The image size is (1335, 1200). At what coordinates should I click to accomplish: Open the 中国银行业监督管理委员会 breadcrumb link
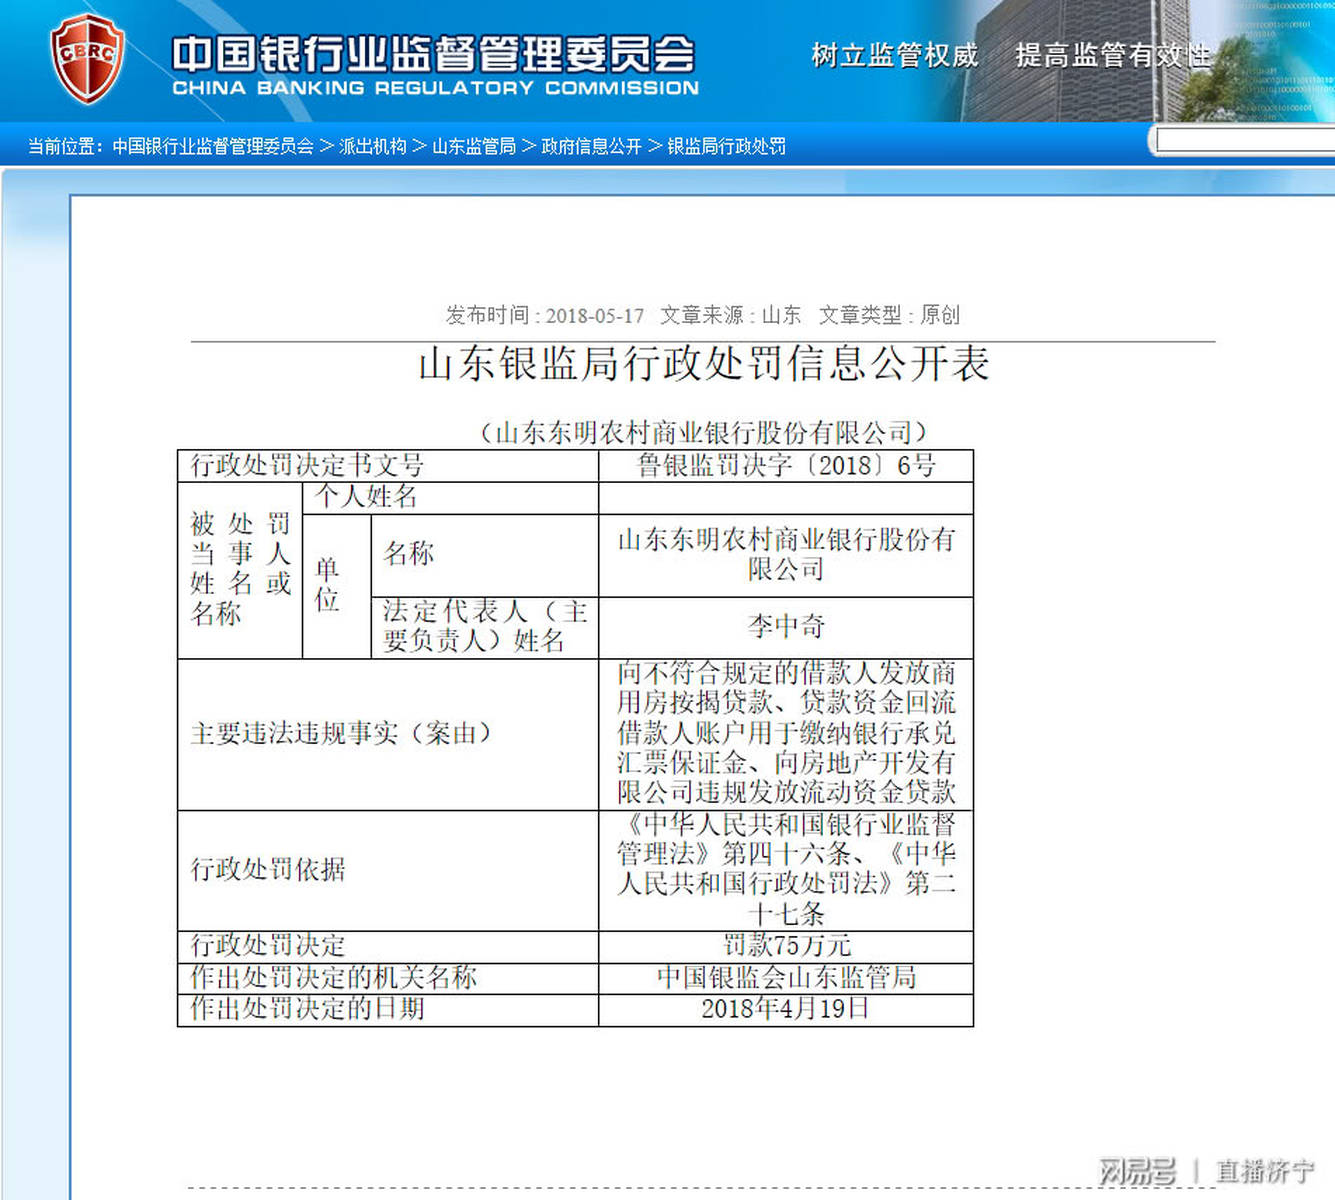tap(212, 146)
